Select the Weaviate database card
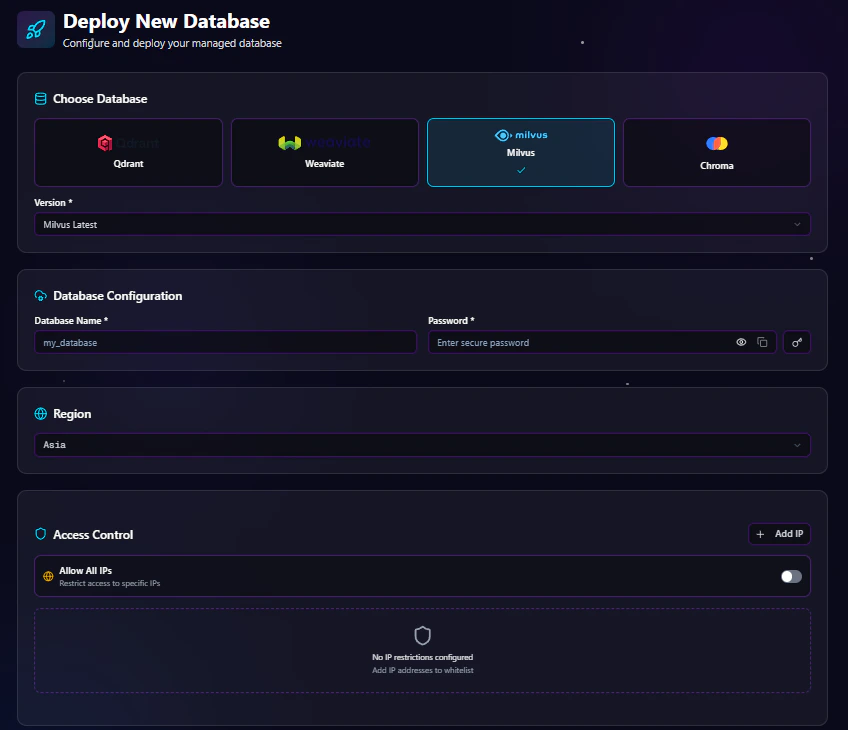848x730 pixels. pos(324,152)
